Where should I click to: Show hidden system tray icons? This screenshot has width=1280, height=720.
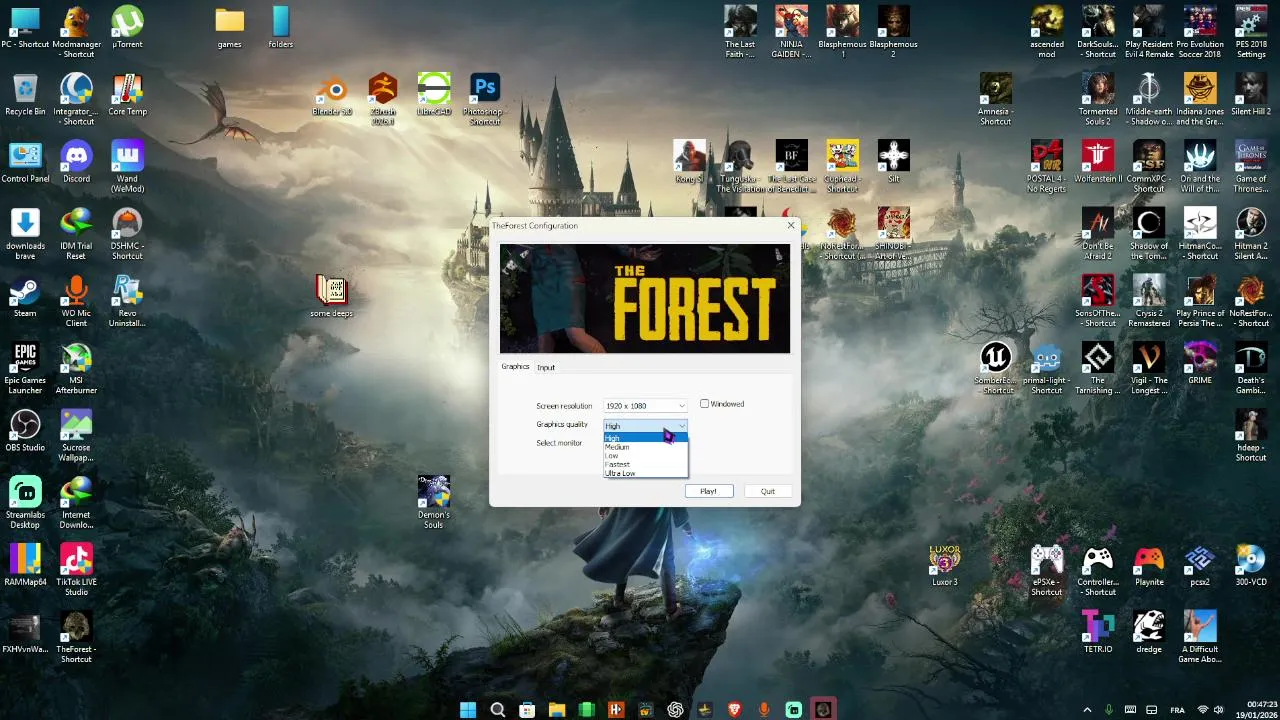1087,710
